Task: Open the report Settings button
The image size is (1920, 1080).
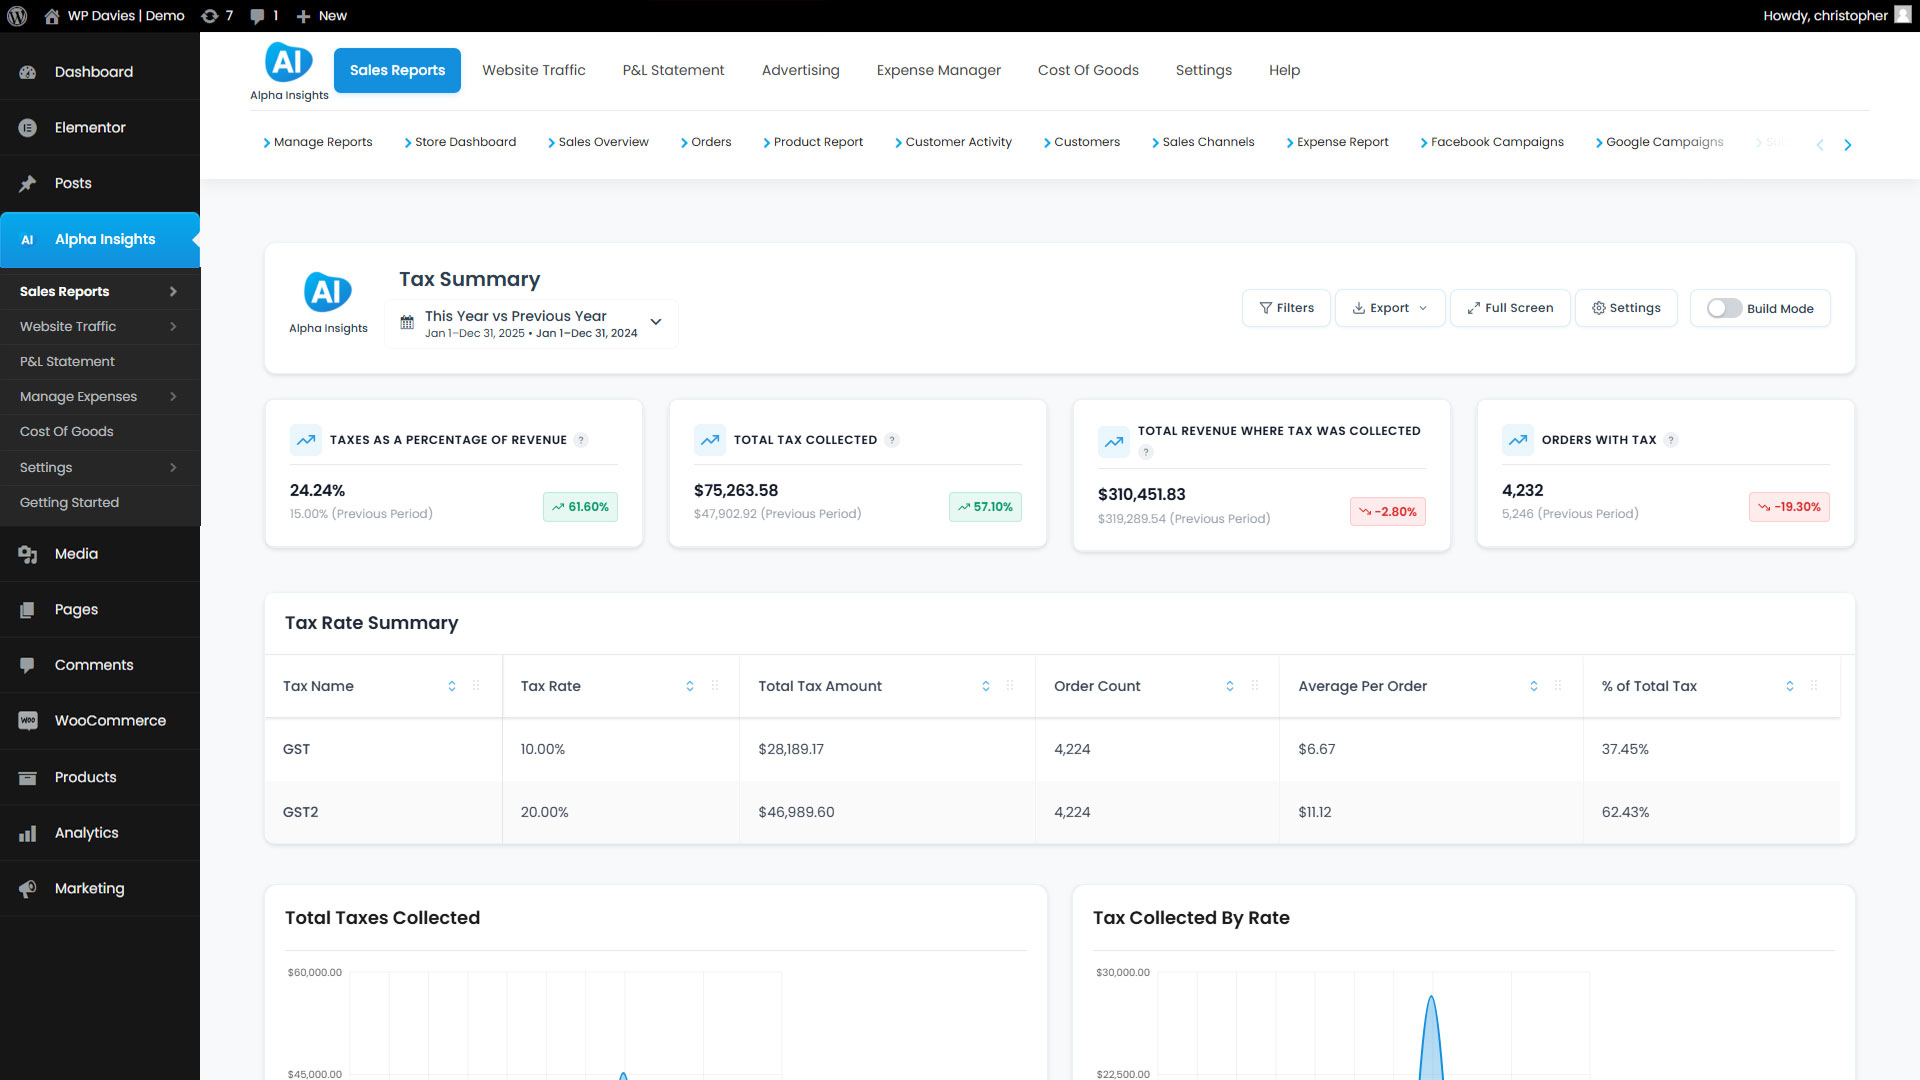Action: coord(1626,308)
